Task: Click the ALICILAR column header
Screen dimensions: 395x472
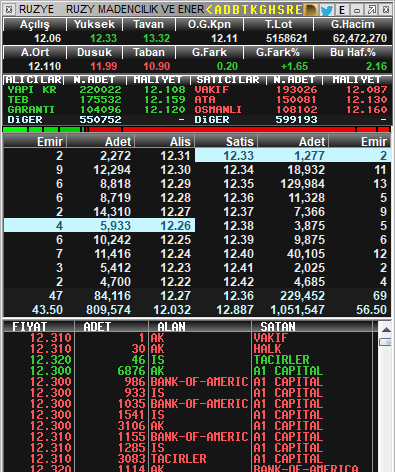Action: [34, 80]
